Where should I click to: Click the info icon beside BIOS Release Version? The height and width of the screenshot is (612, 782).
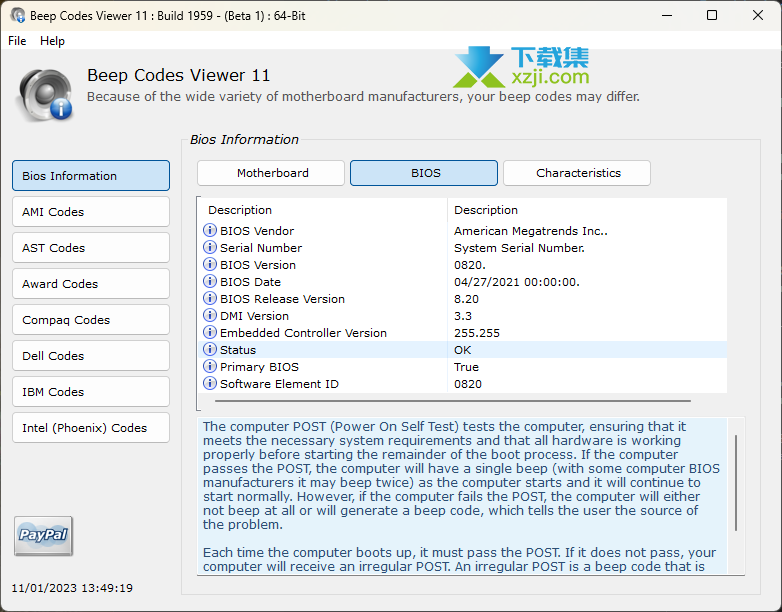pyautogui.click(x=209, y=298)
